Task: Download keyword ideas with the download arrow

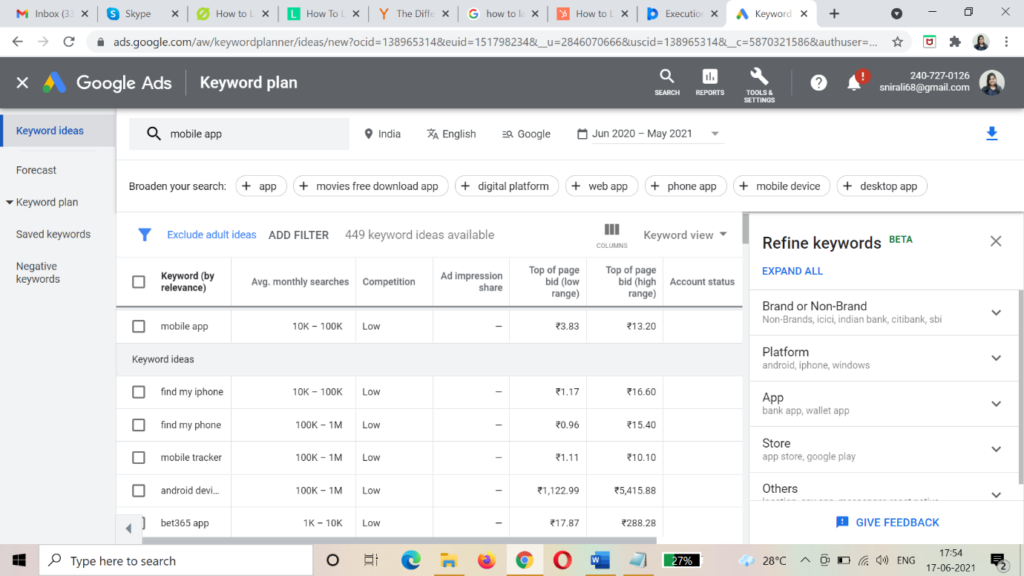Action: (991, 134)
